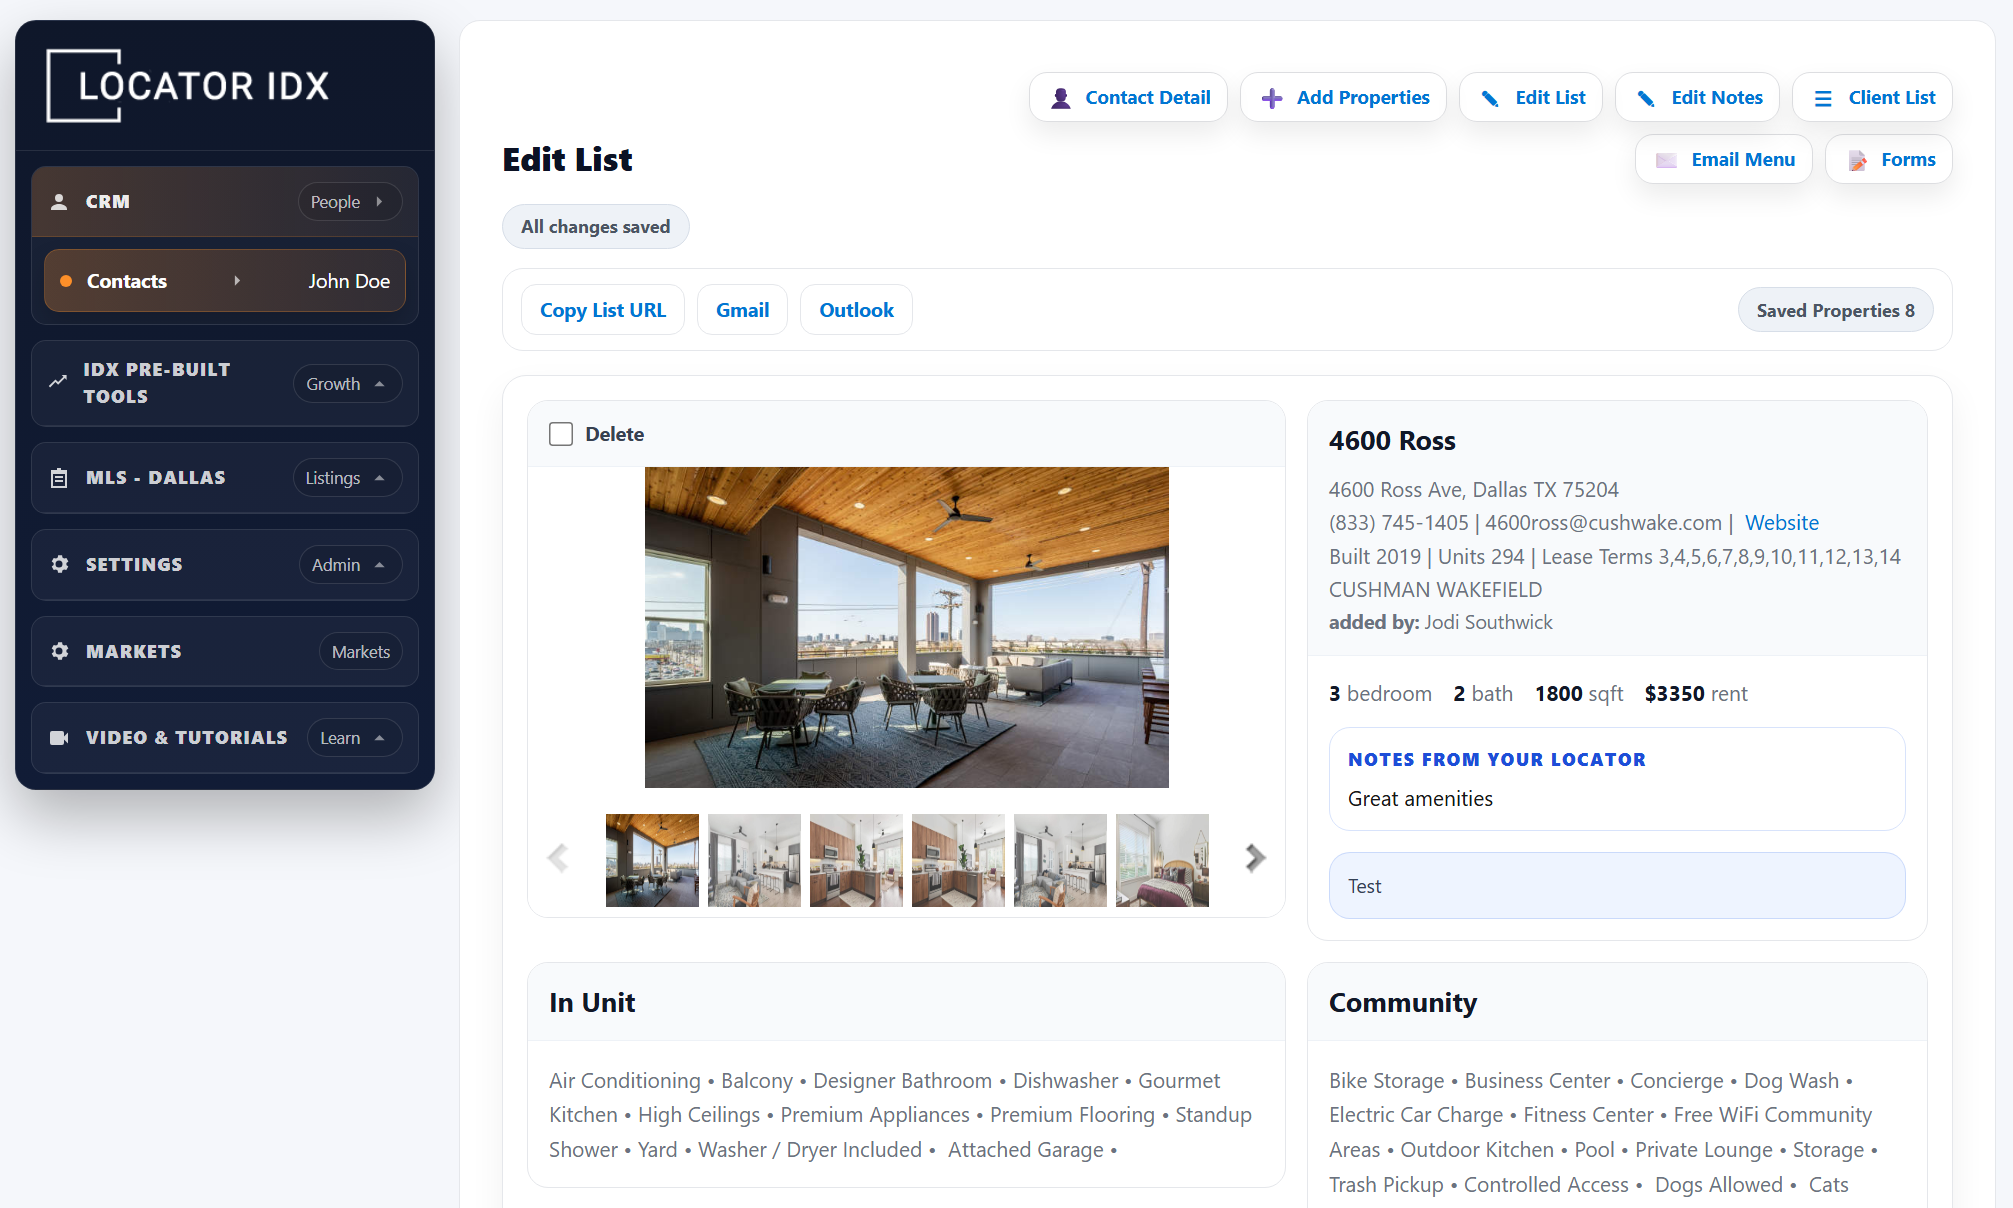Click the 4600 Ross property title
The height and width of the screenshot is (1208, 2013).
click(x=1392, y=441)
